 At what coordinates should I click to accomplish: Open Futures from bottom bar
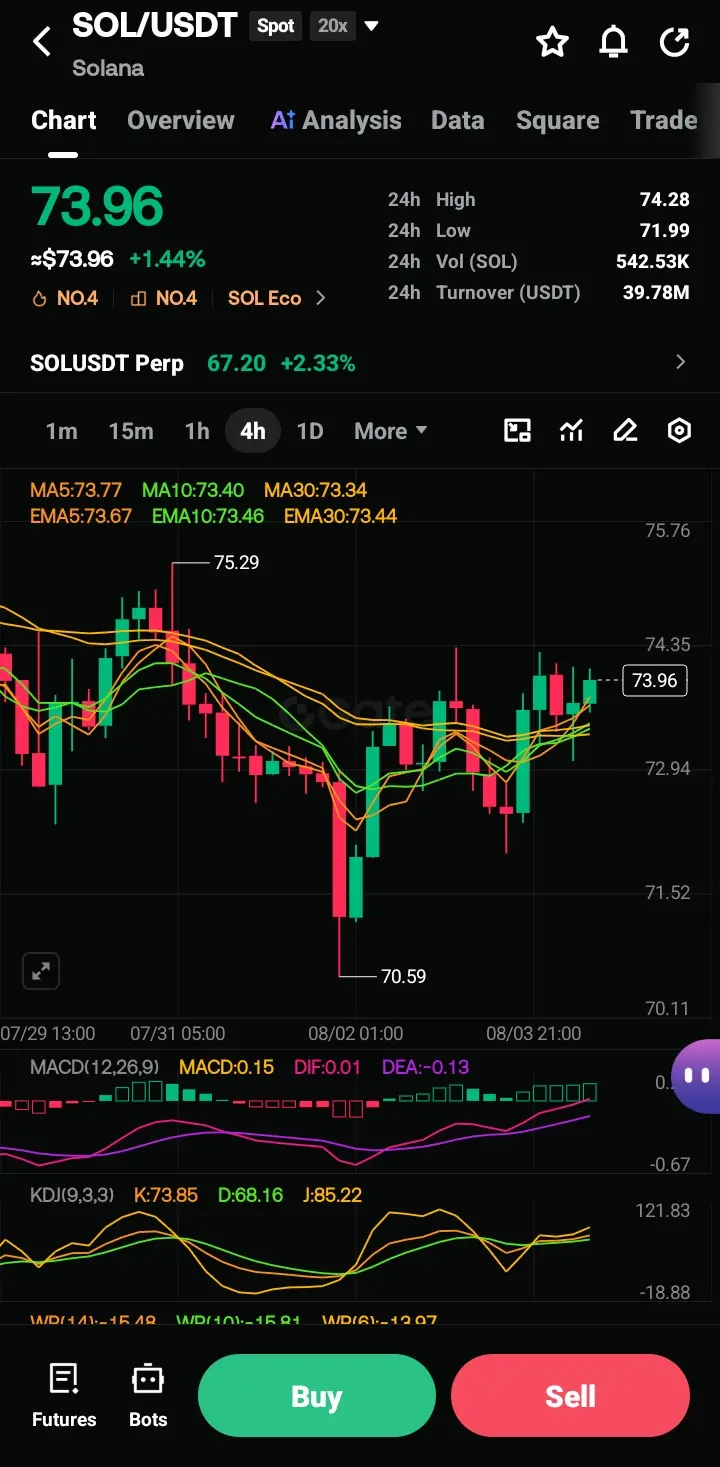point(64,1395)
